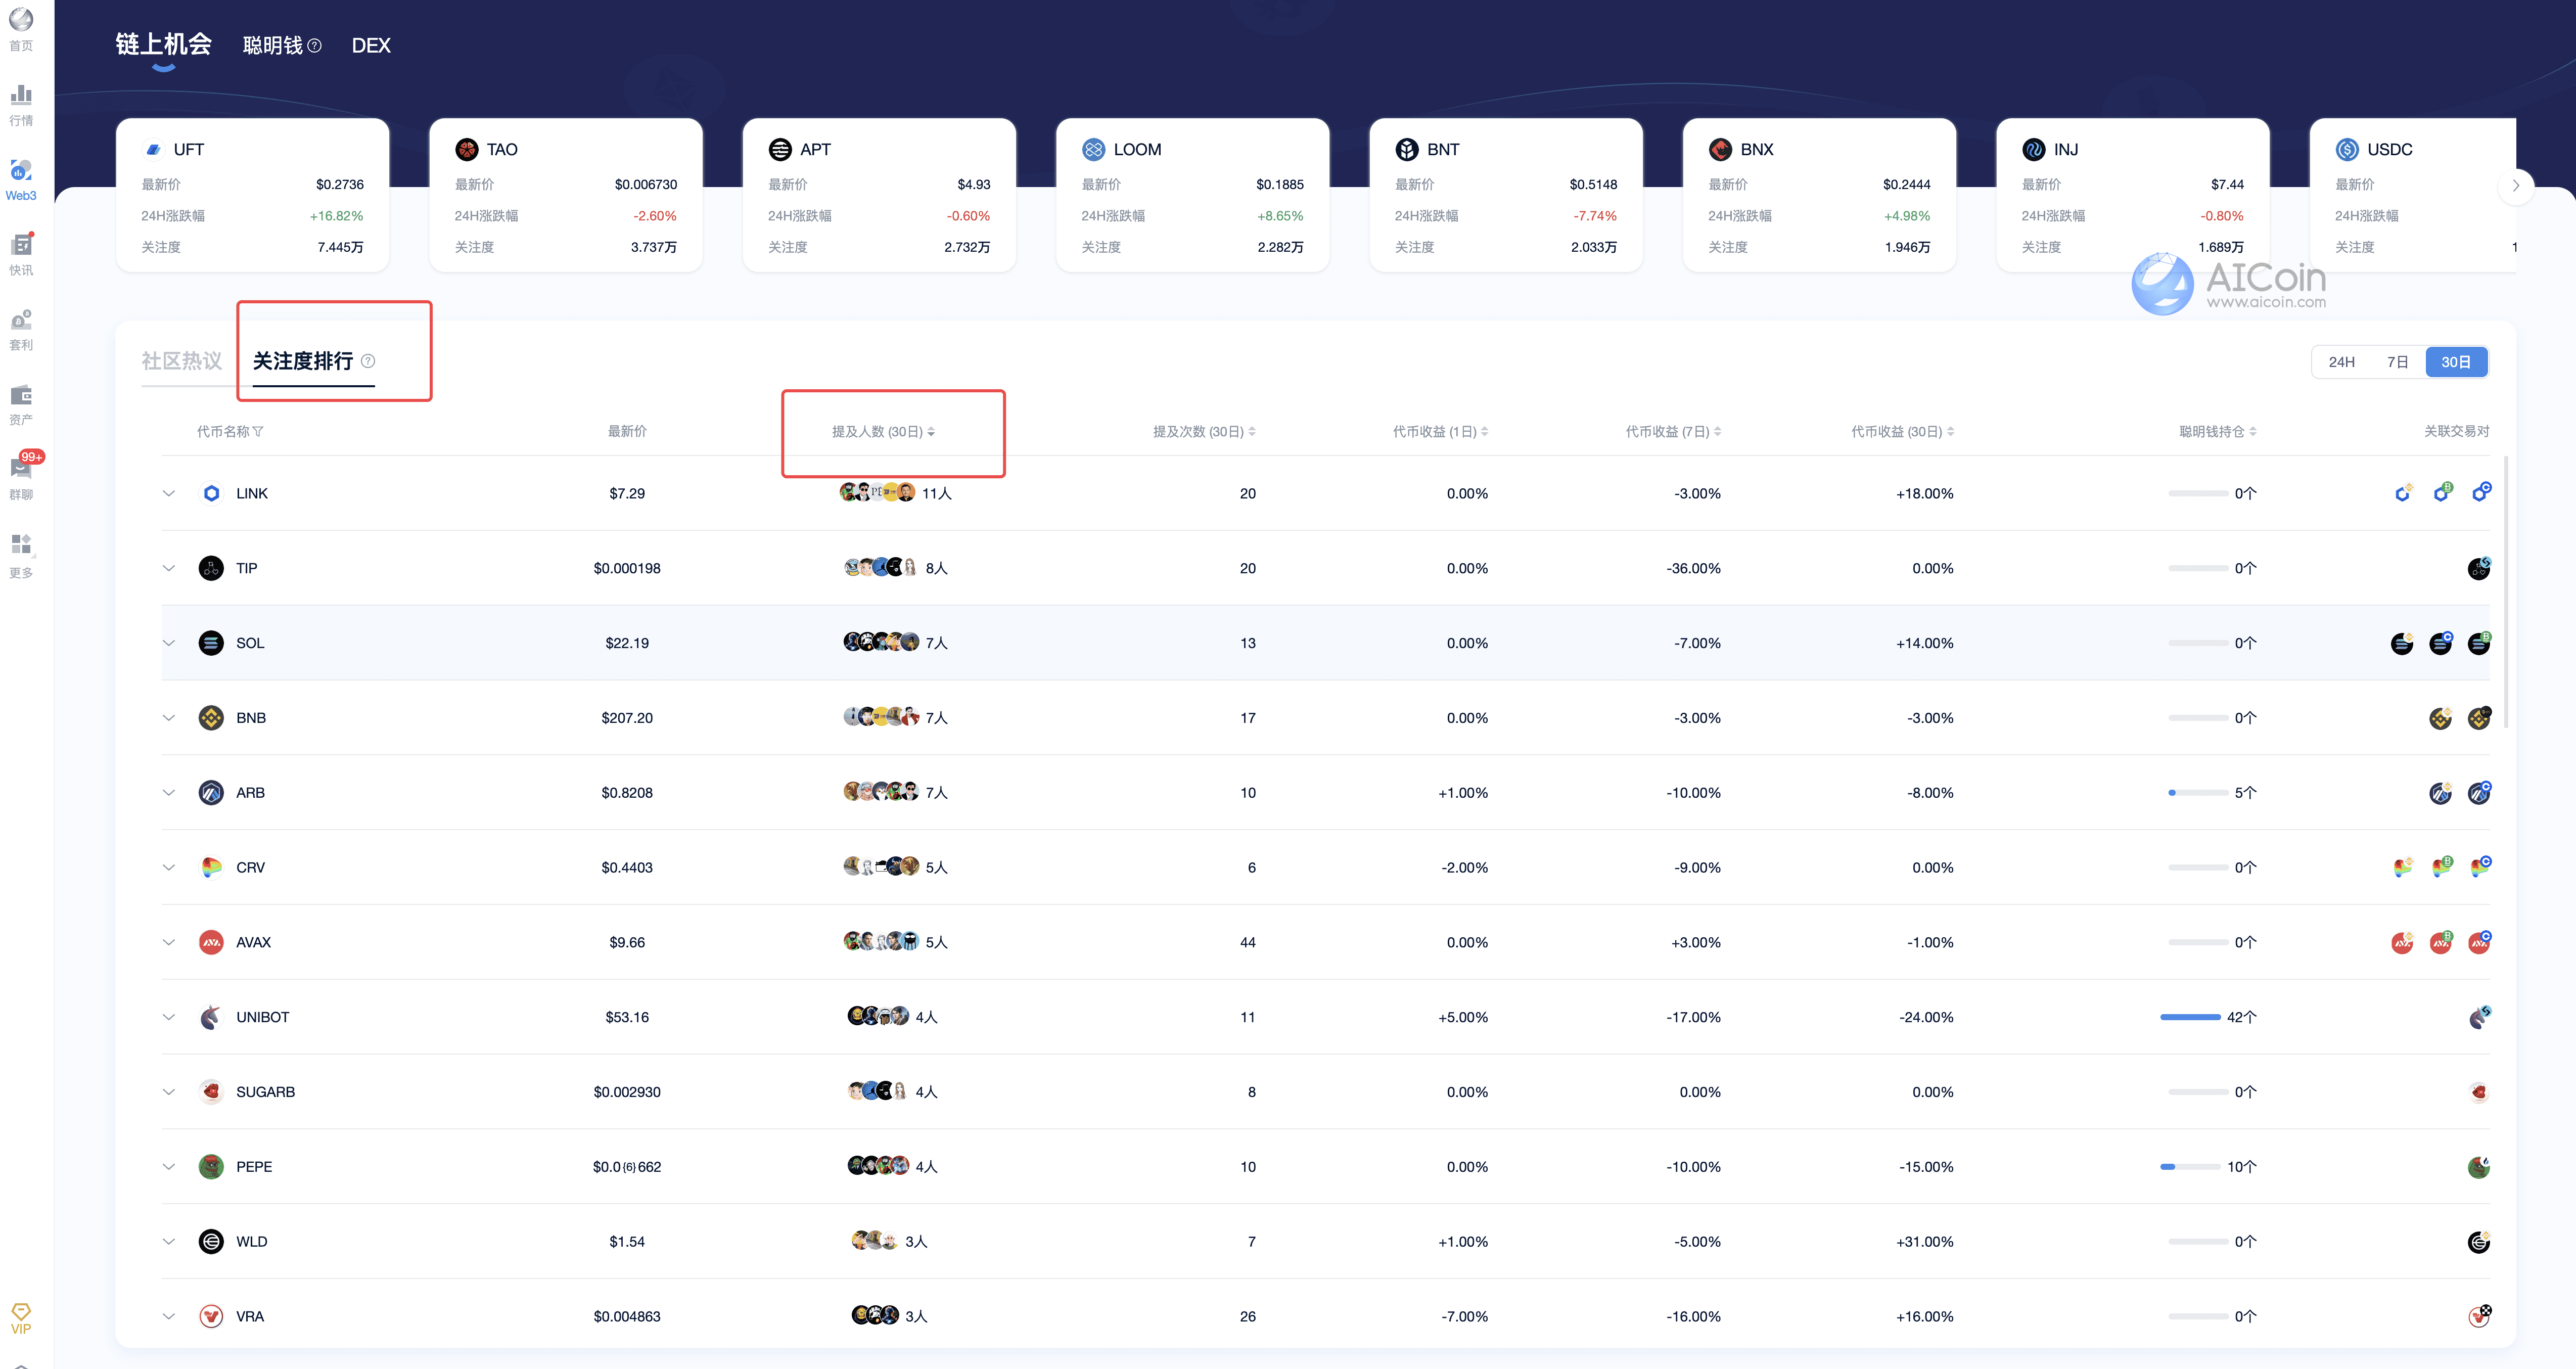Click the UNIBOT token logo
Screen dimensions: 2576x1369
coord(211,1017)
